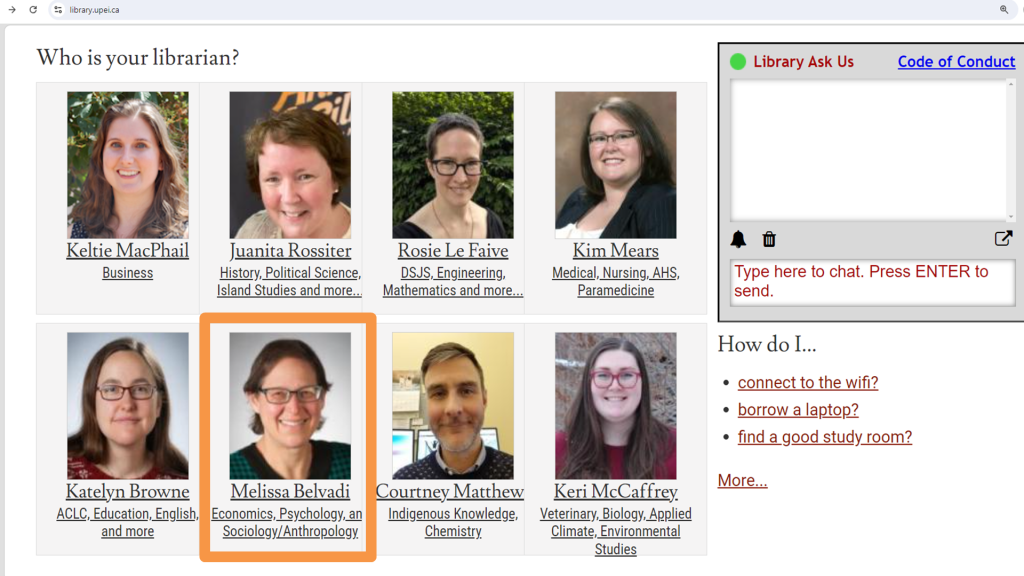This screenshot has height=576, width=1024.
Task: Open the site information icon in address bar
Action: pyautogui.click(x=58, y=10)
